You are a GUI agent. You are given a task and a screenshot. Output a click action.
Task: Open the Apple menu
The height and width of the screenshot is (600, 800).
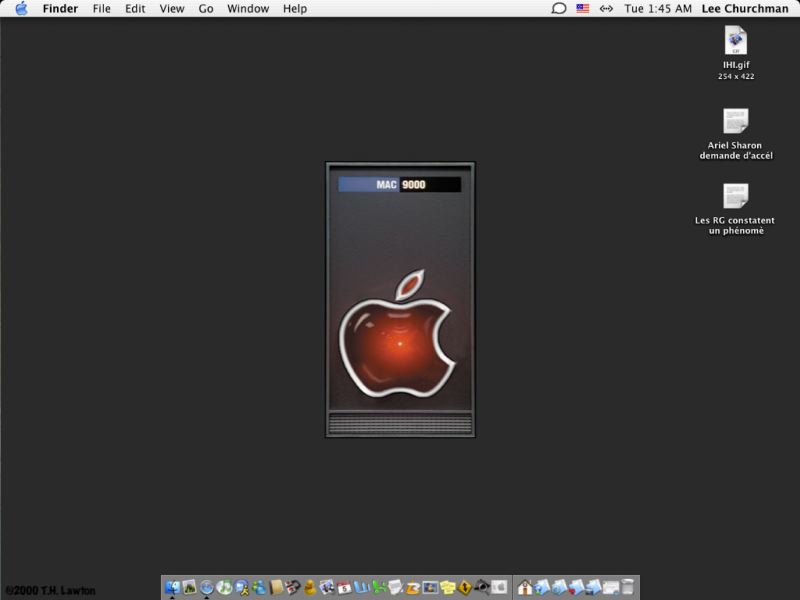[21, 8]
